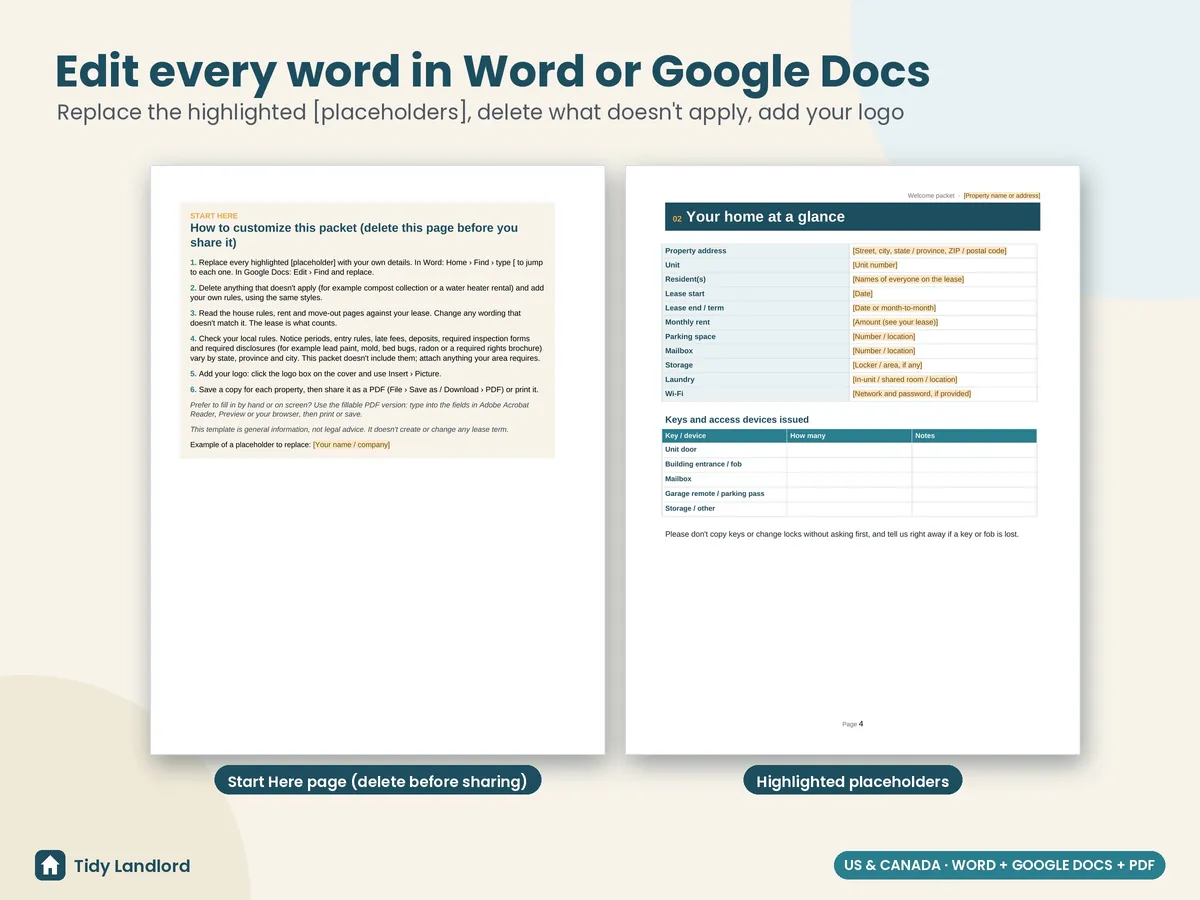The width and height of the screenshot is (1200, 900).
Task: Click the "[Unit number]" placeholder
Action: click(875, 265)
